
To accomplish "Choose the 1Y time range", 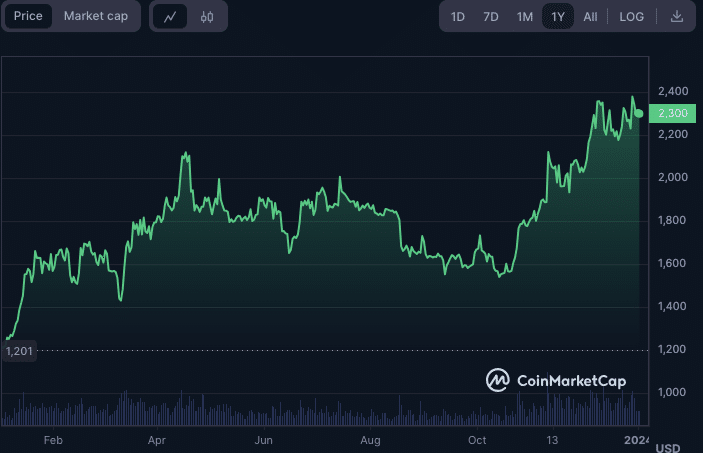I will (x=558, y=16).
